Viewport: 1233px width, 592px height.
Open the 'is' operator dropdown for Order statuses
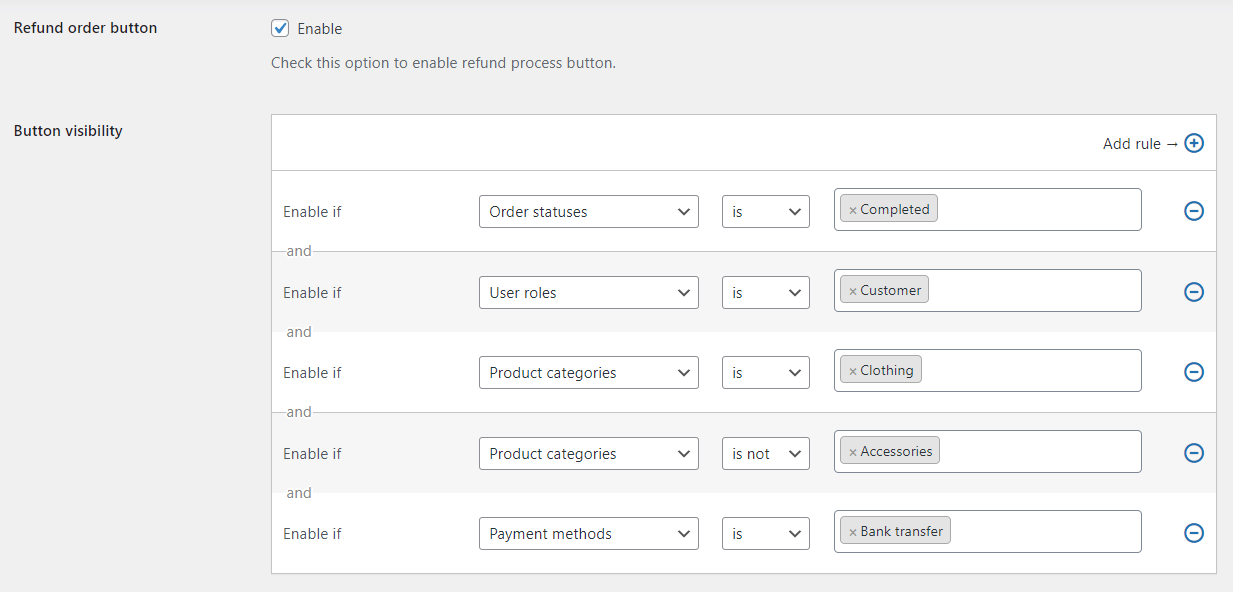point(766,212)
